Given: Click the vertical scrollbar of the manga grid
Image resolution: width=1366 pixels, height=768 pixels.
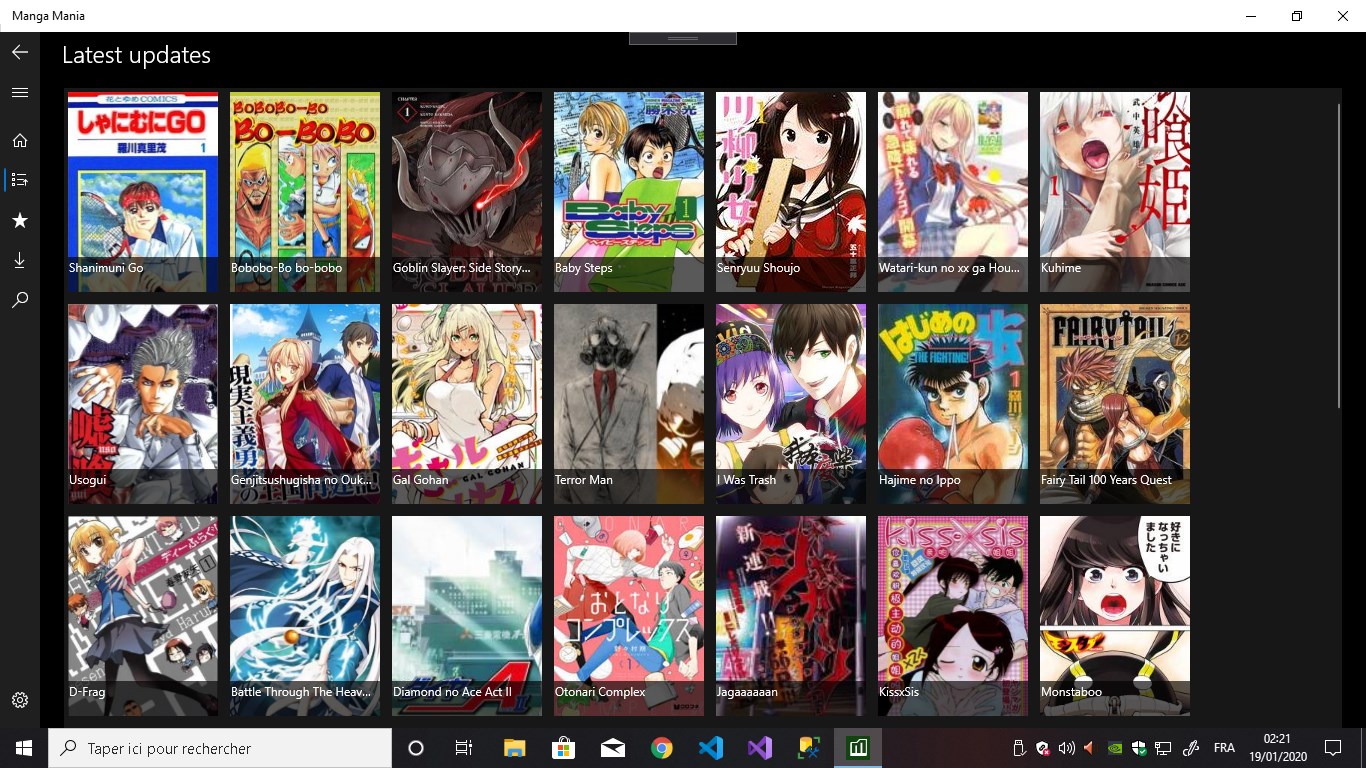Looking at the screenshot, I should coord(1338,255).
